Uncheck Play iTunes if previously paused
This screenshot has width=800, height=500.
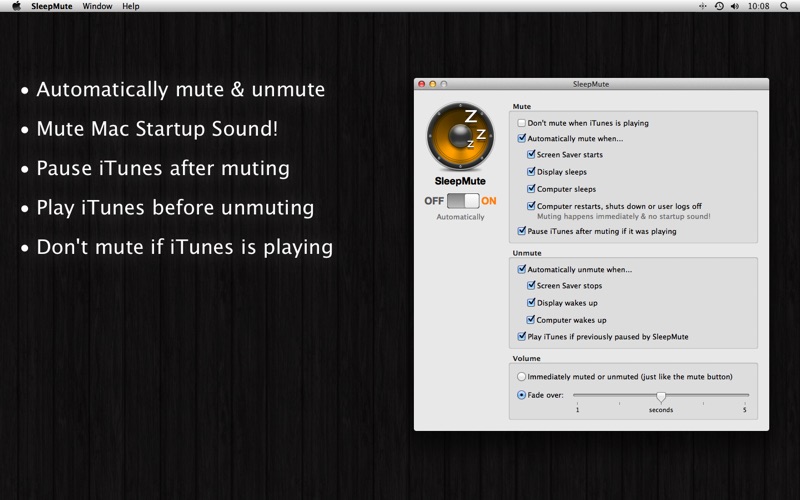point(521,336)
